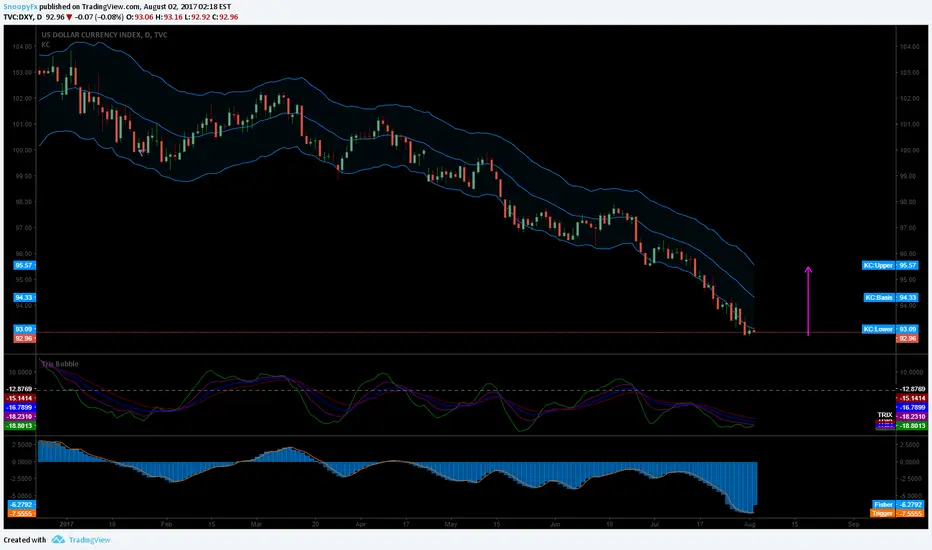Click the blue -16.7899 tag on left scale

point(20,407)
